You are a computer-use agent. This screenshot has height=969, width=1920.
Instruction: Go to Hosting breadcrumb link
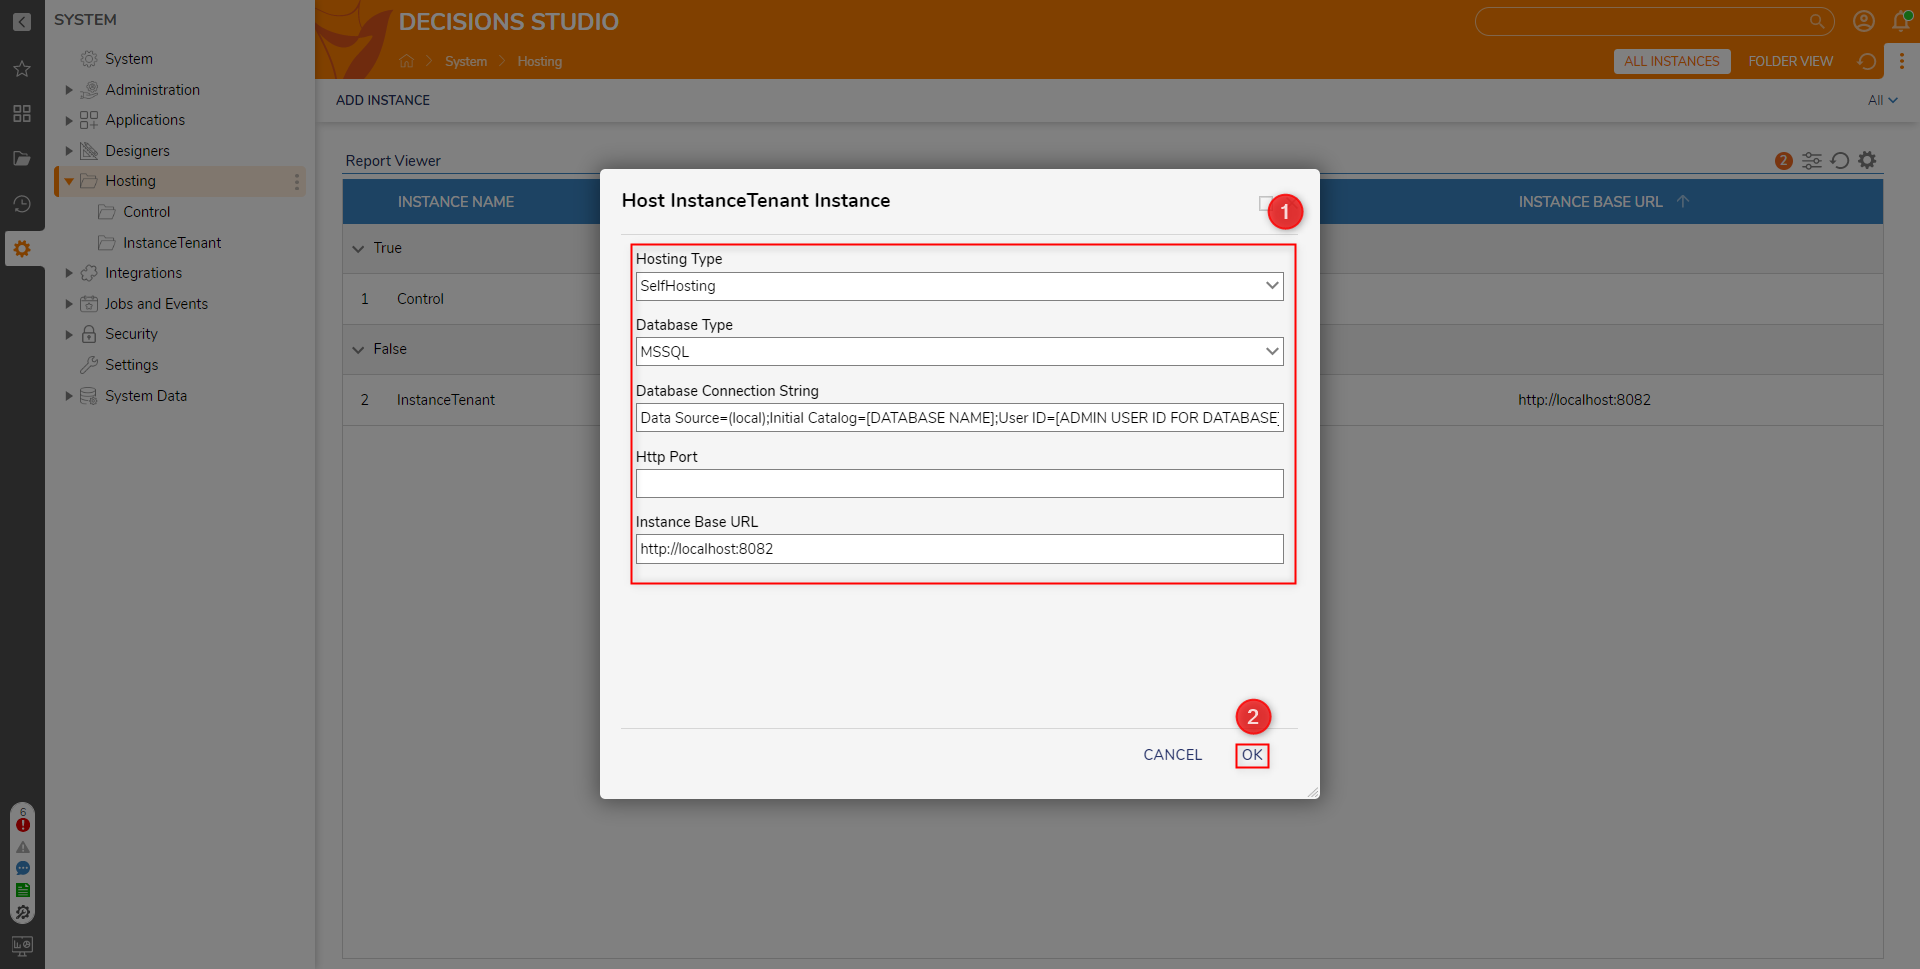point(539,61)
